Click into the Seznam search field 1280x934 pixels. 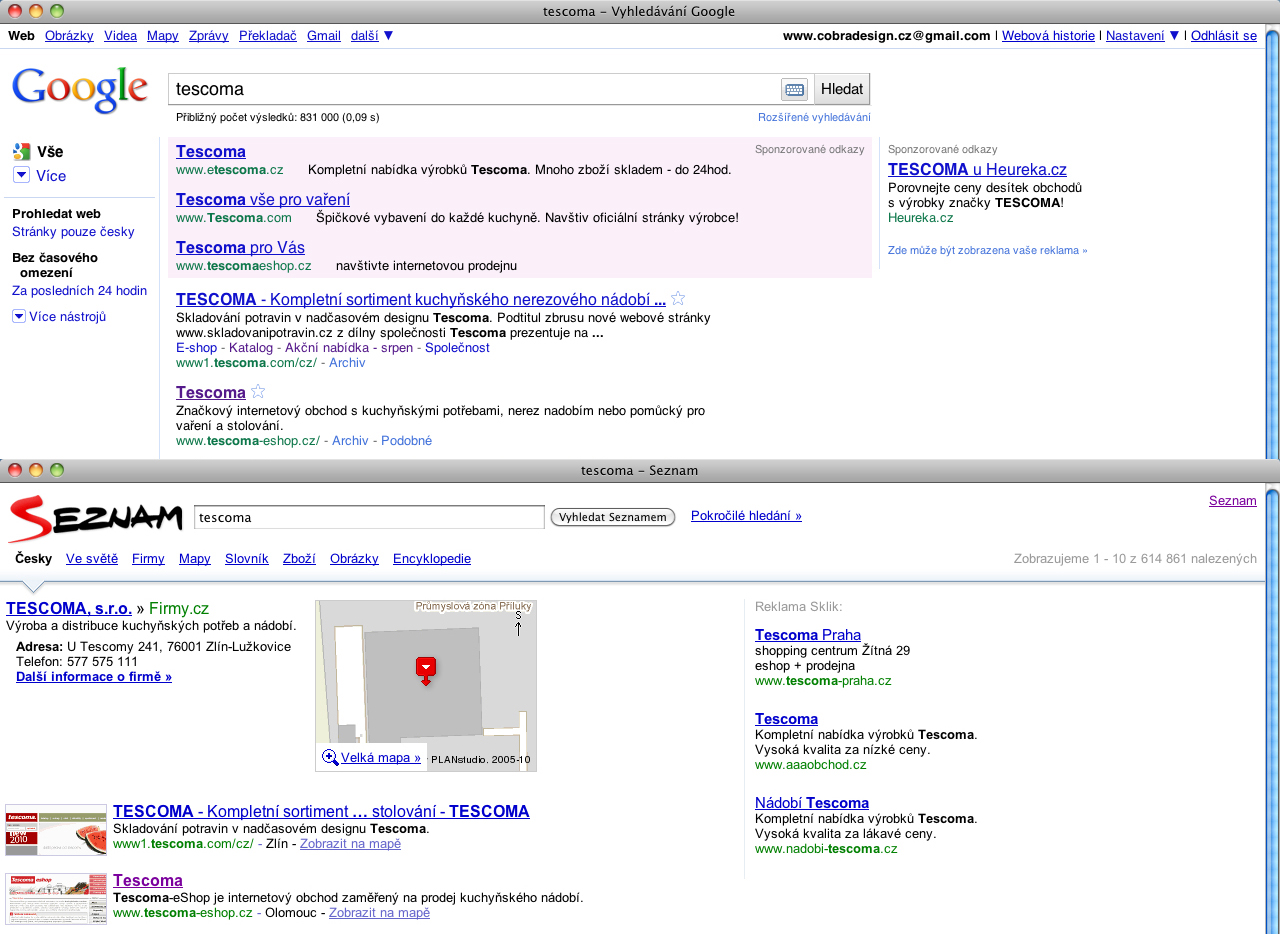tap(369, 517)
